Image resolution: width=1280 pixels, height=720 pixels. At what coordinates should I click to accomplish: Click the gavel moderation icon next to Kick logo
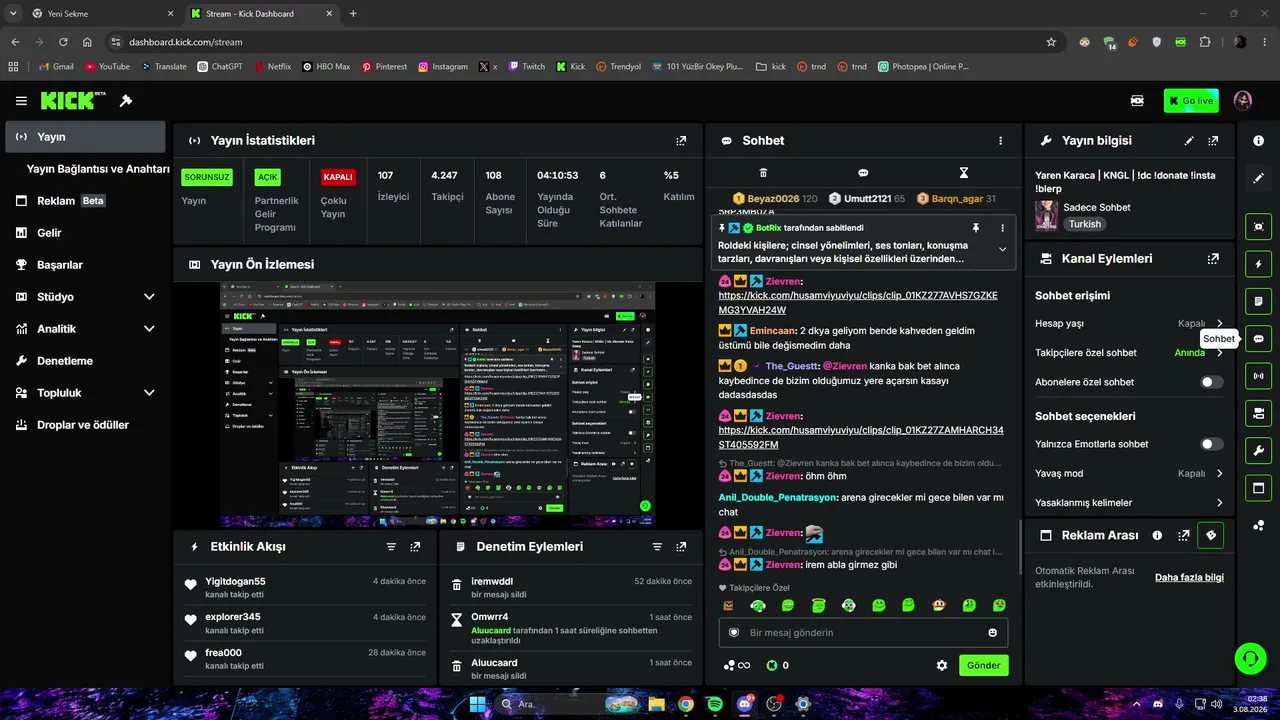[x=126, y=101]
